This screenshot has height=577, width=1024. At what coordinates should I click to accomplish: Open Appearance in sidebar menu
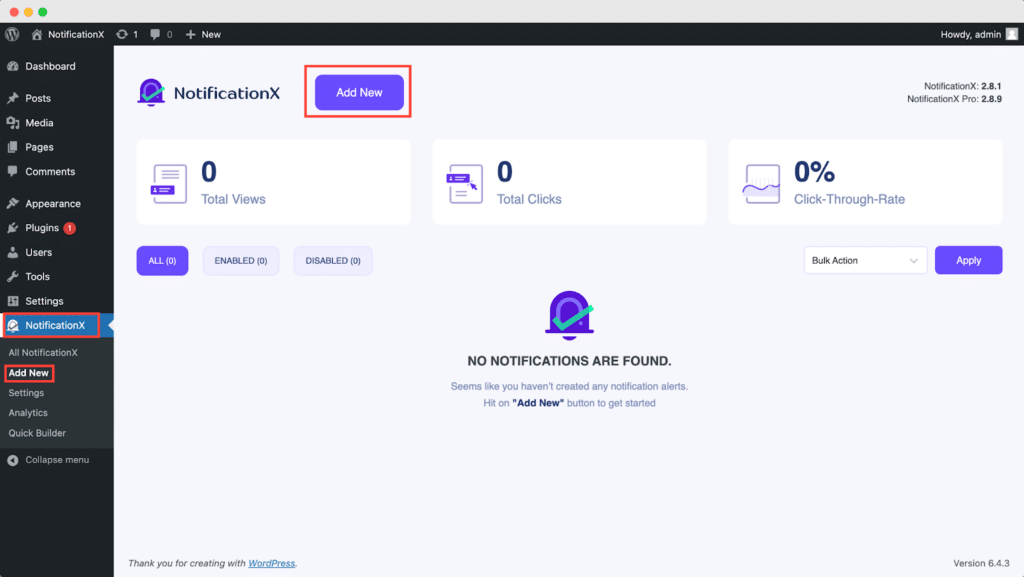pos(53,203)
